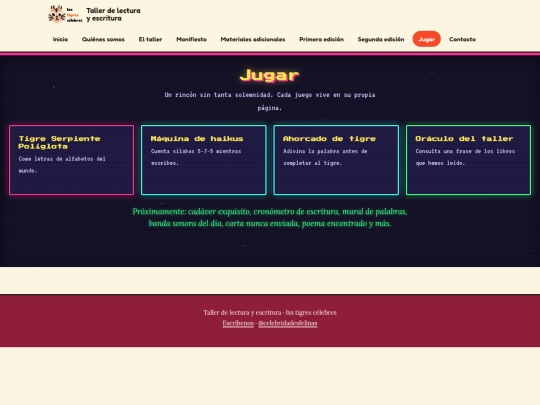
Task: Click 'Adivina la palabra' description text
Action: [x=325, y=157]
